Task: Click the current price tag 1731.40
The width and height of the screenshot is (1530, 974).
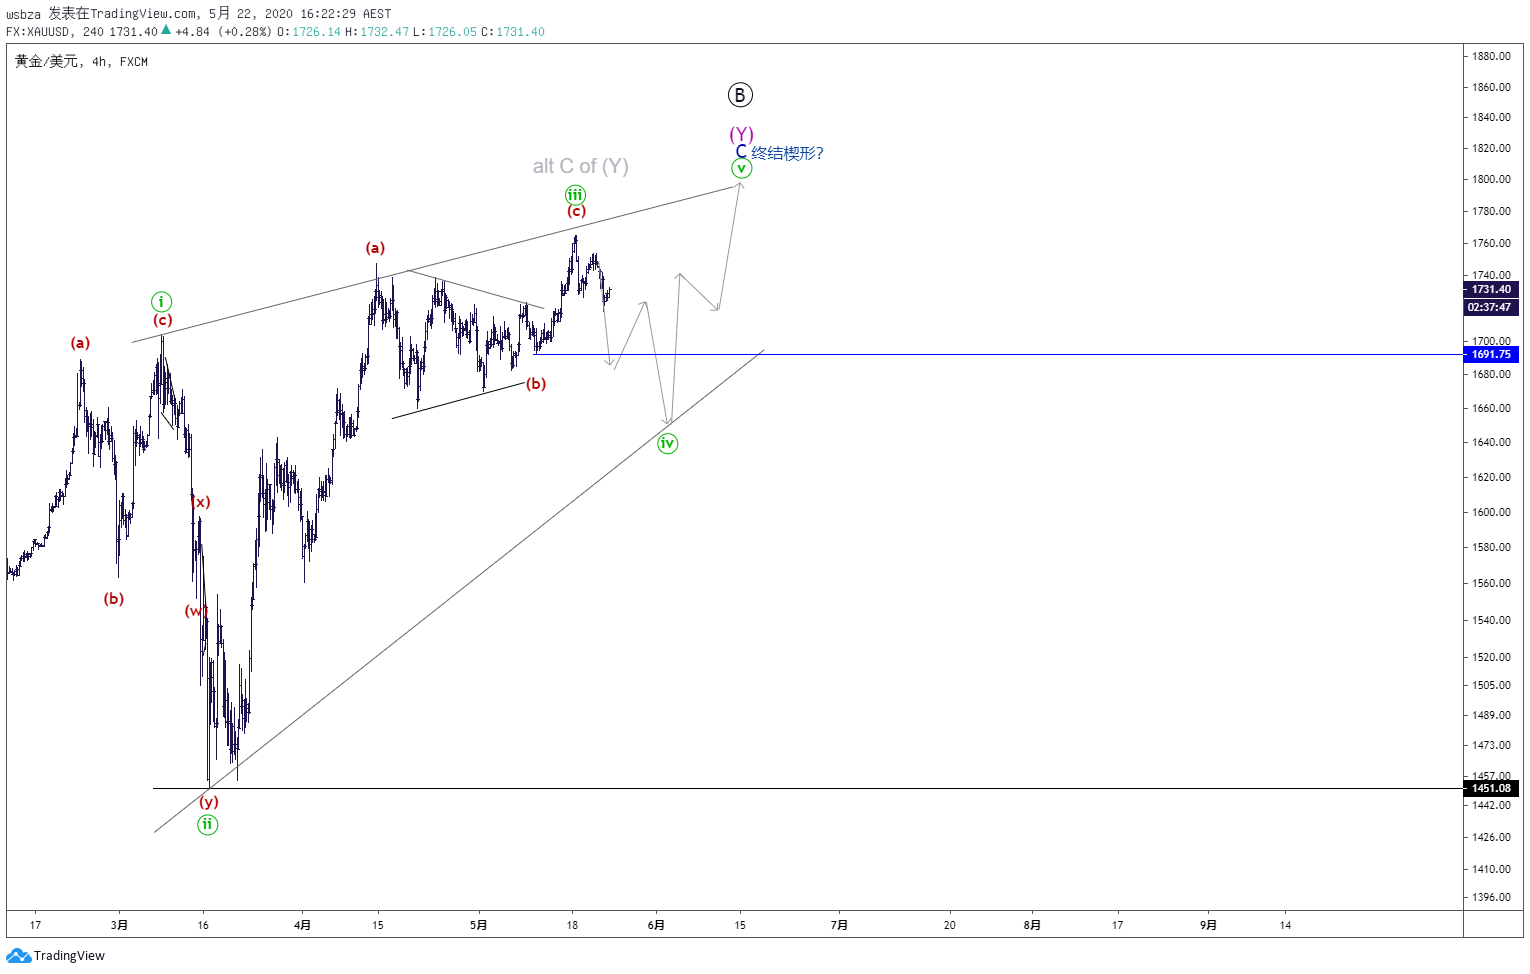Action: (x=1491, y=289)
